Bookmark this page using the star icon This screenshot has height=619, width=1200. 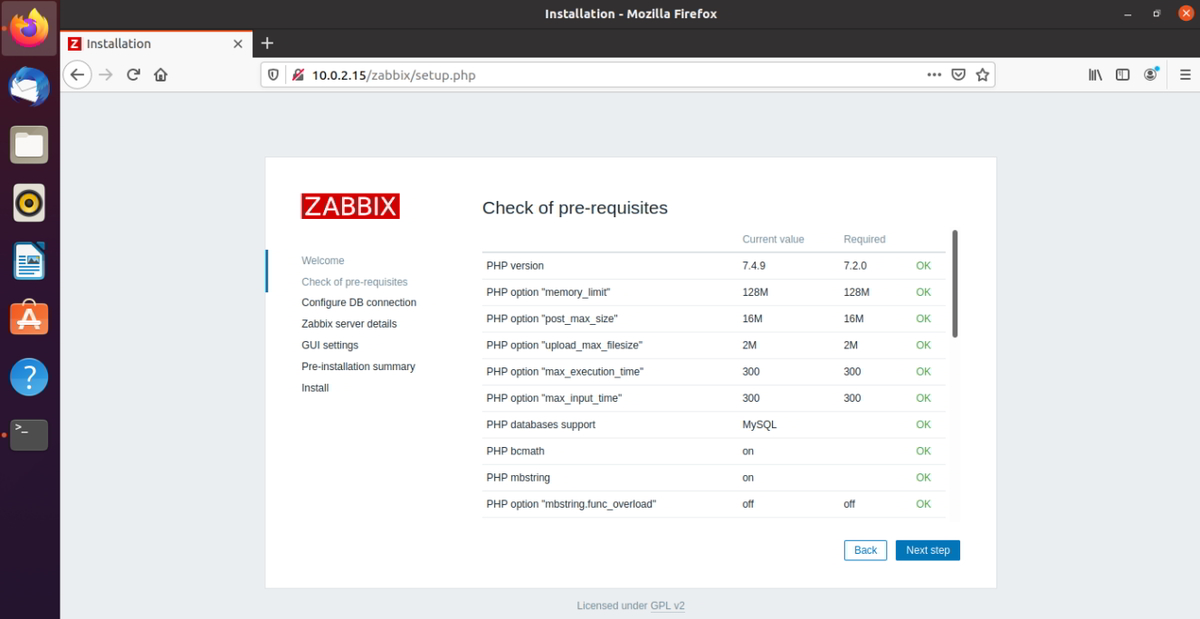click(x=981, y=74)
